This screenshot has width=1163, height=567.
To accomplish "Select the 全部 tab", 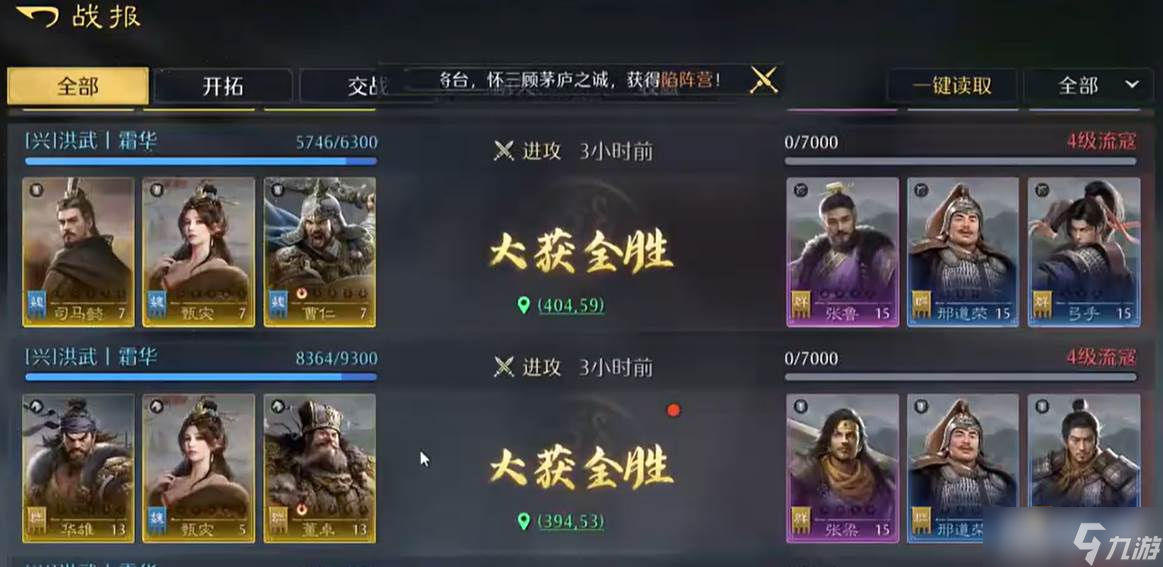I will 78,86.
